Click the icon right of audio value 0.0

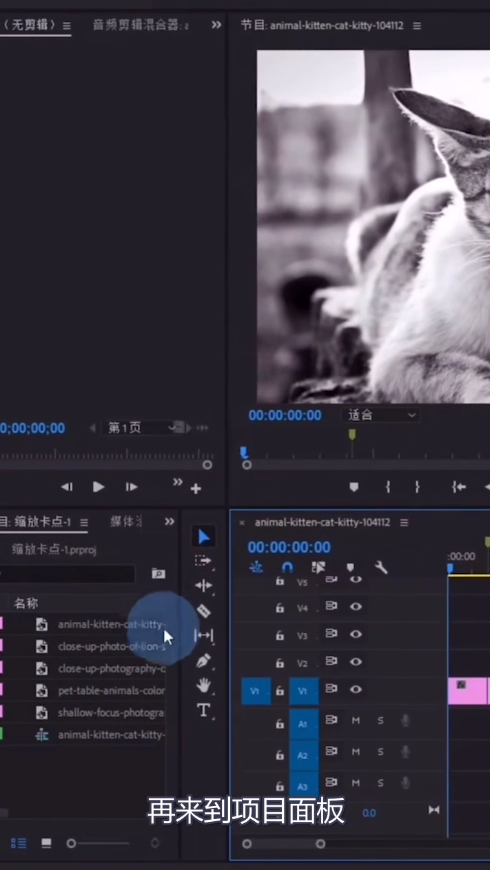[x=434, y=810]
